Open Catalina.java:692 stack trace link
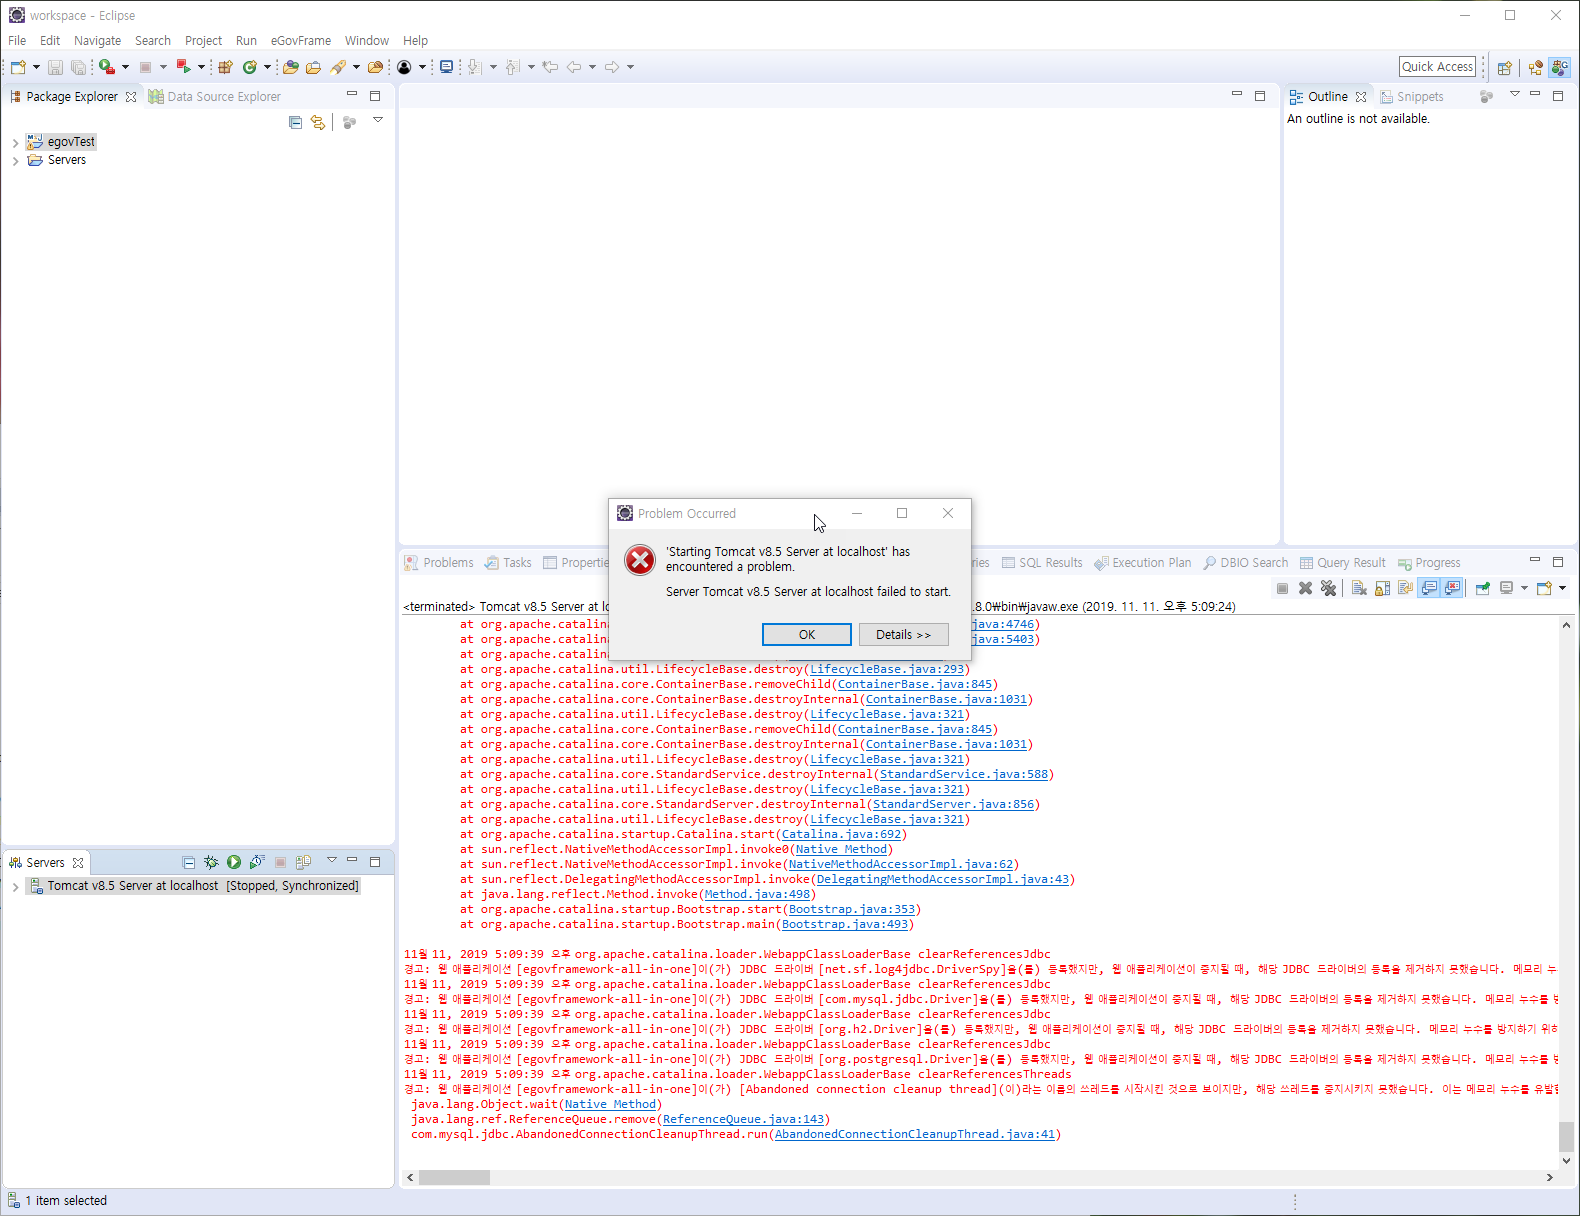Viewport: 1580px width, 1216px height. tap(842, 835)
